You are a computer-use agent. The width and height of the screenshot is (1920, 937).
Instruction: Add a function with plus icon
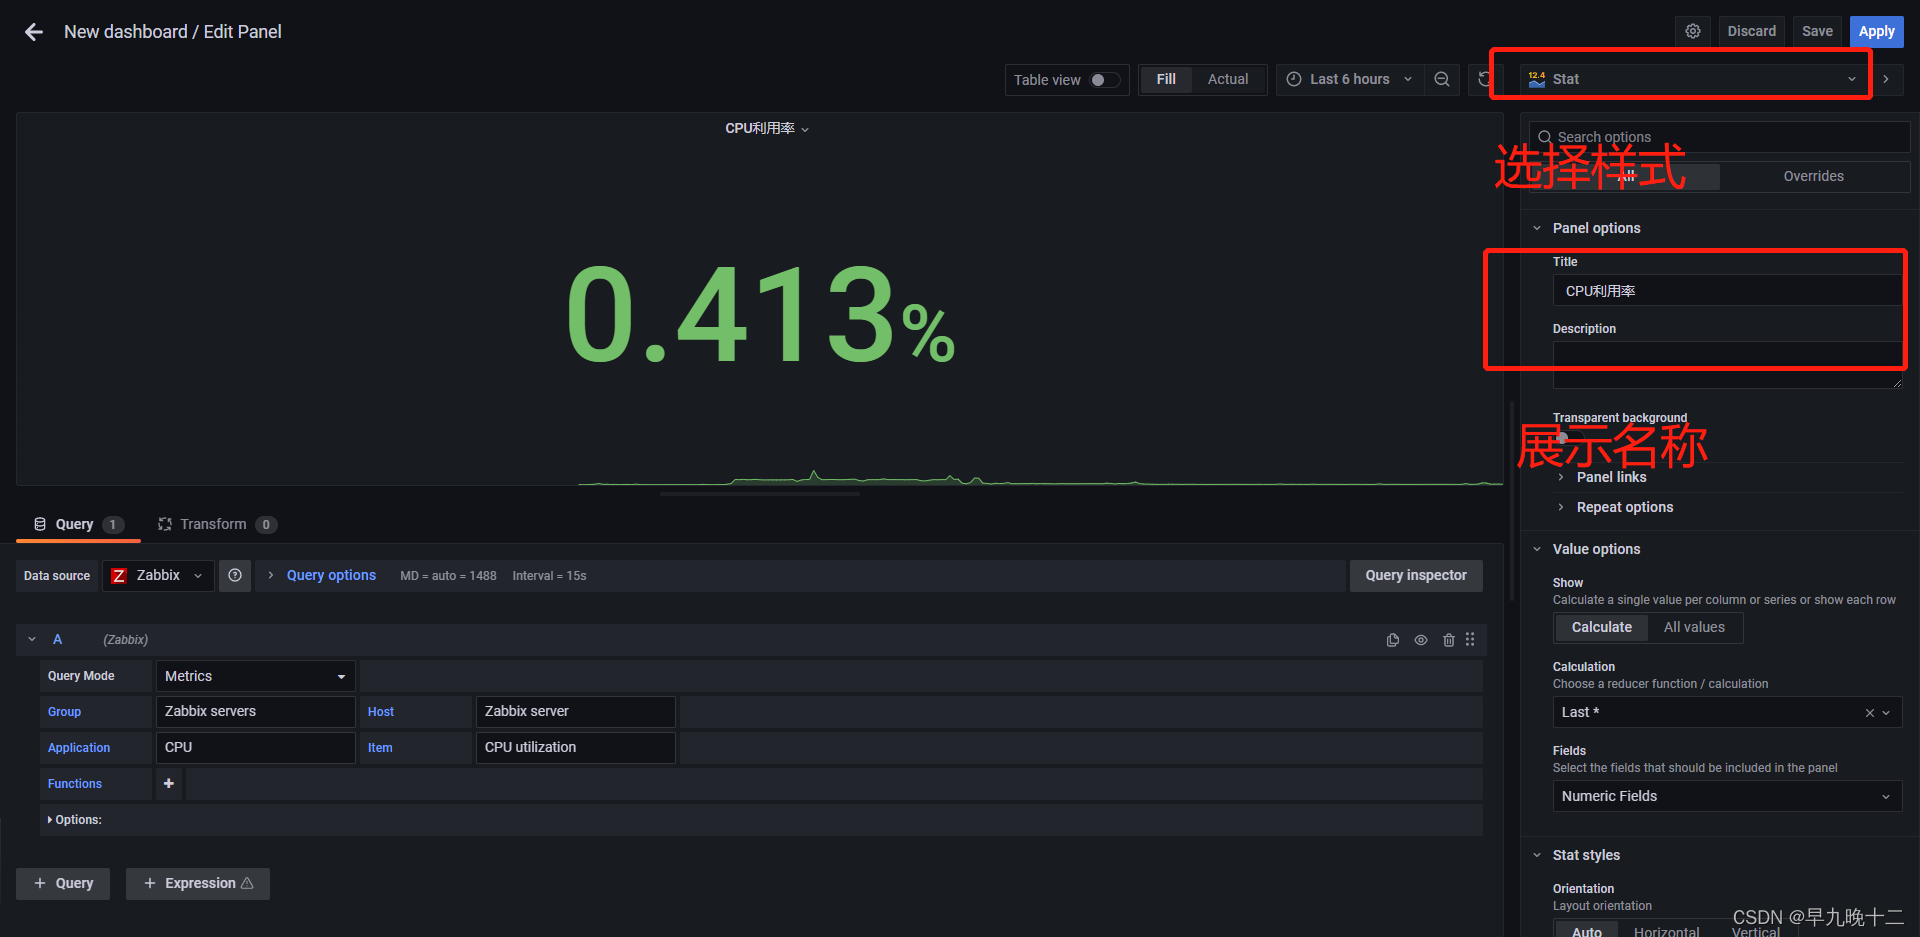click(x=169, y=783)
